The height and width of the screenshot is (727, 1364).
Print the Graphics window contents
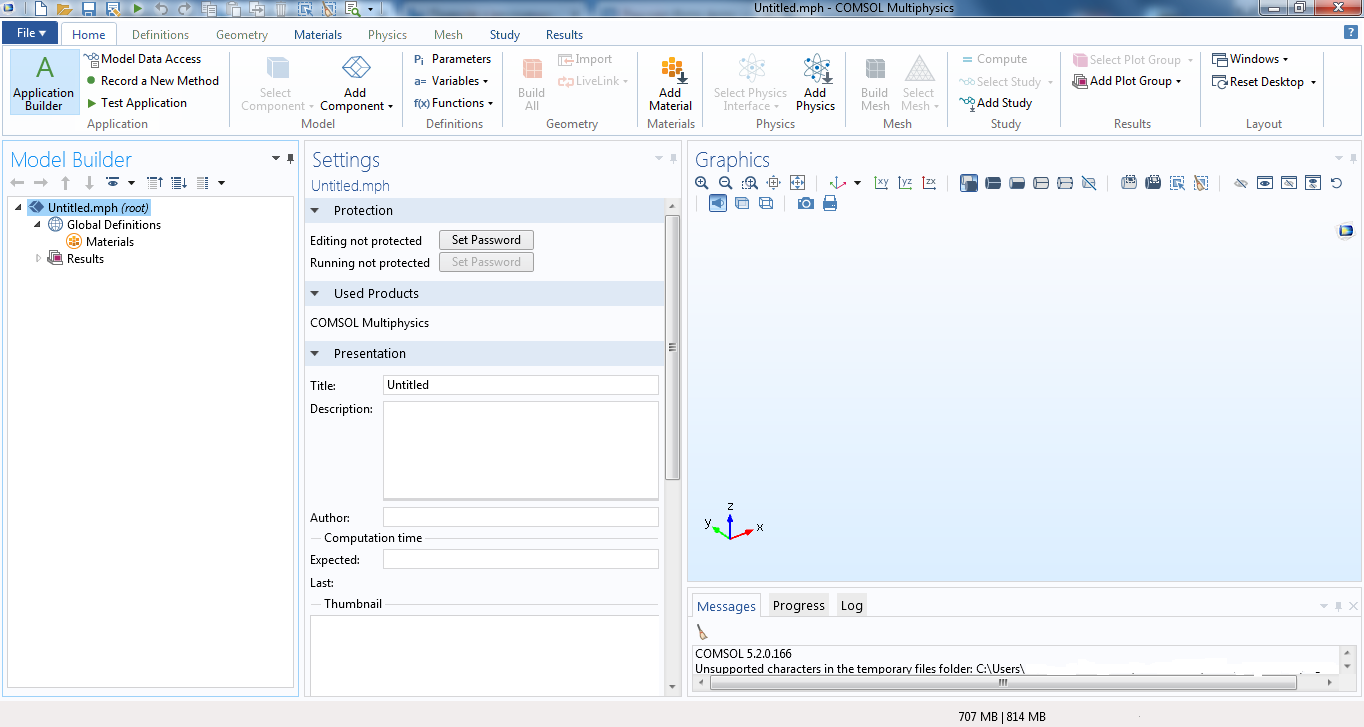[x=830, y=204]
